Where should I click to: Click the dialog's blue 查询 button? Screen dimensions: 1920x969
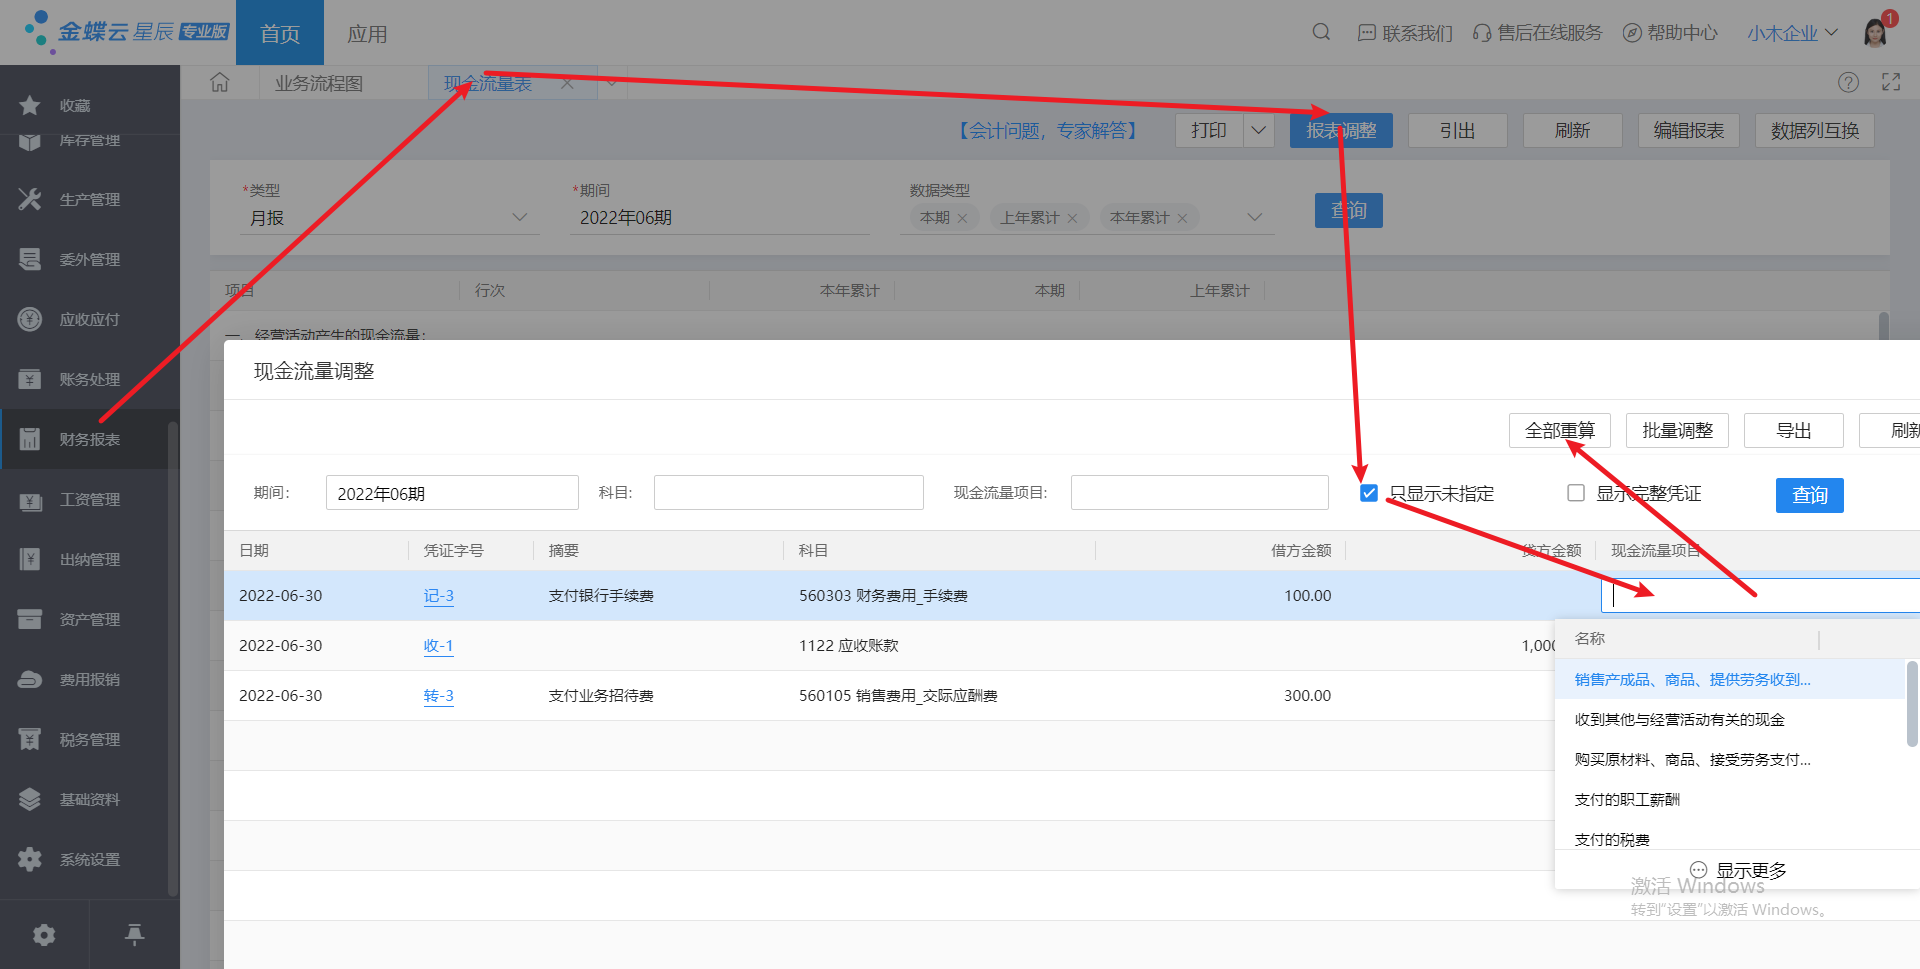(x=1809, y=495)
